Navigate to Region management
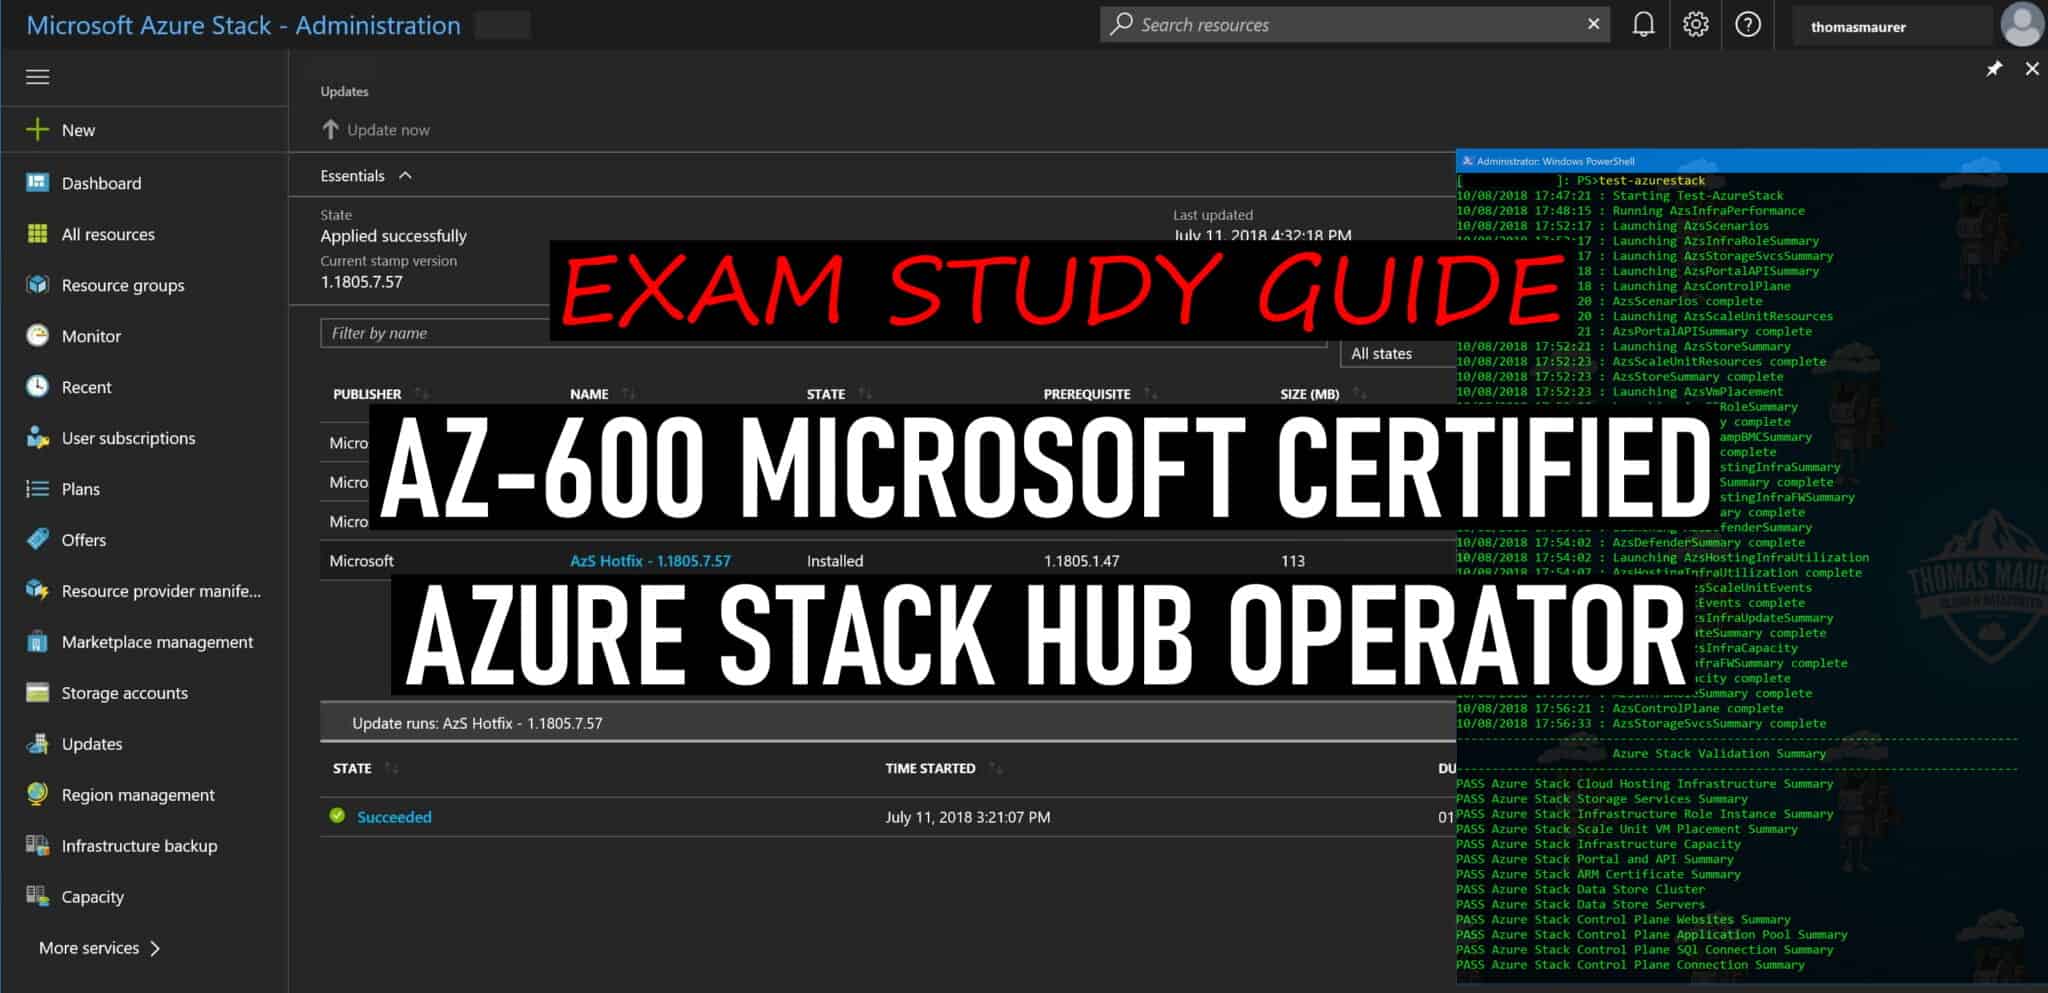Screen dimensions: 2048x993 coord(138,795)
